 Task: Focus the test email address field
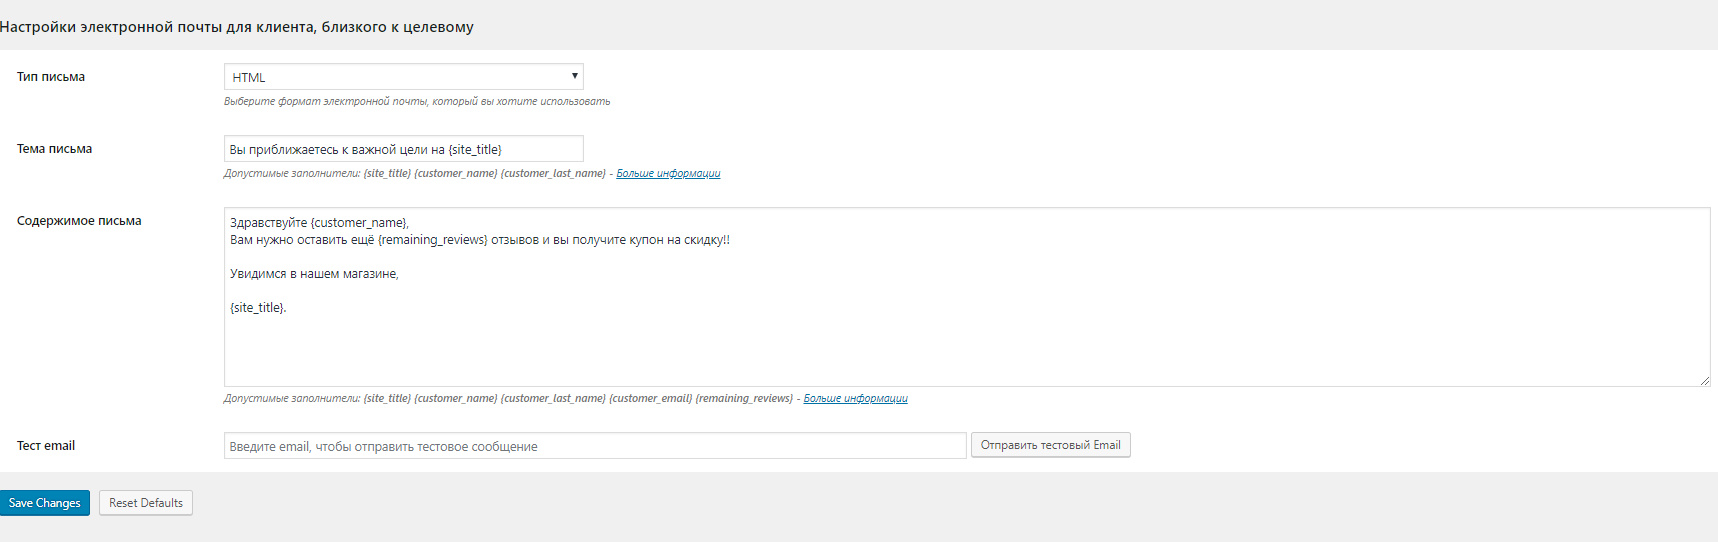(x=595, y=446)
